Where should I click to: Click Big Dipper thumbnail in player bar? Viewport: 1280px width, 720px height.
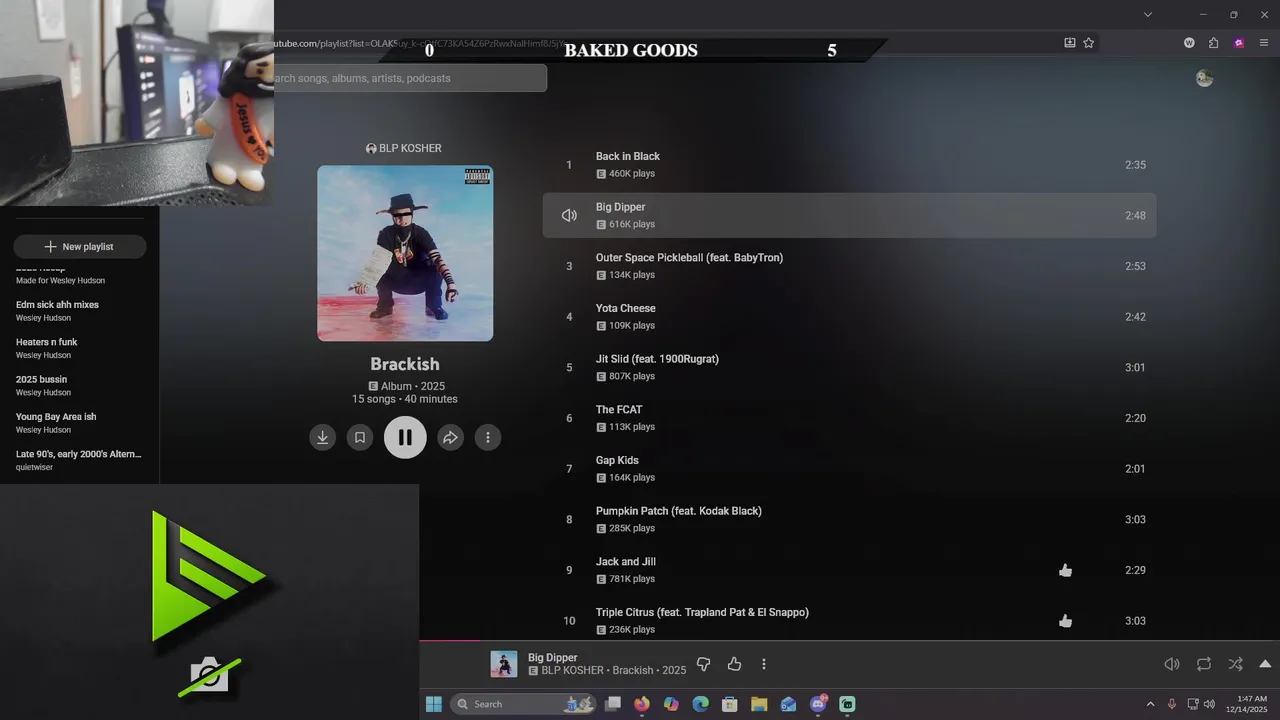(504, 664)
